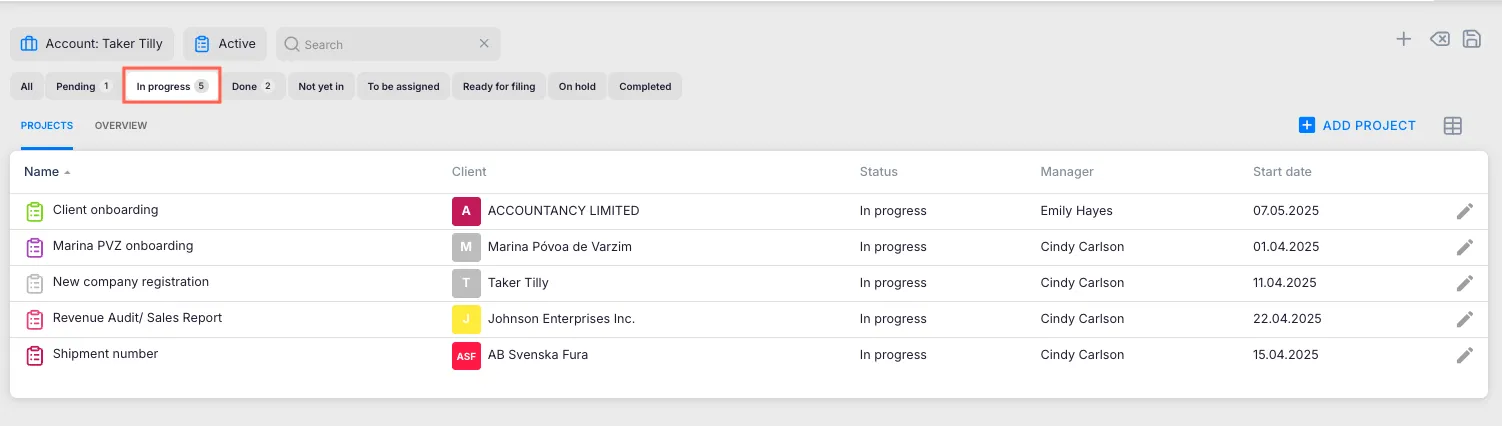Viewport: 1502px width, 426px height.
Task: Edit the Shipment number project
Action: [1464, 355]
